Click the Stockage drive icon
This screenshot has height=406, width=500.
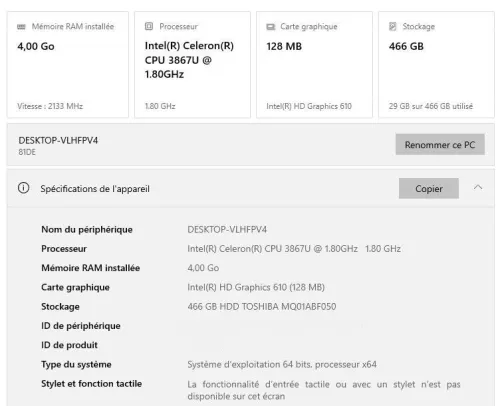[x=393, y=26]
